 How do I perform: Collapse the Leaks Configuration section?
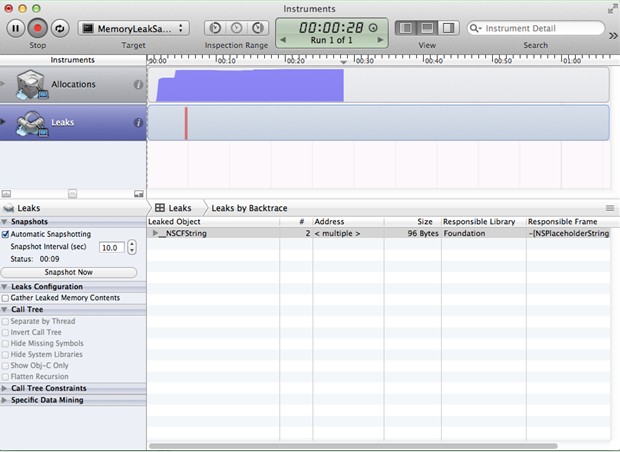tap(4, 286)
